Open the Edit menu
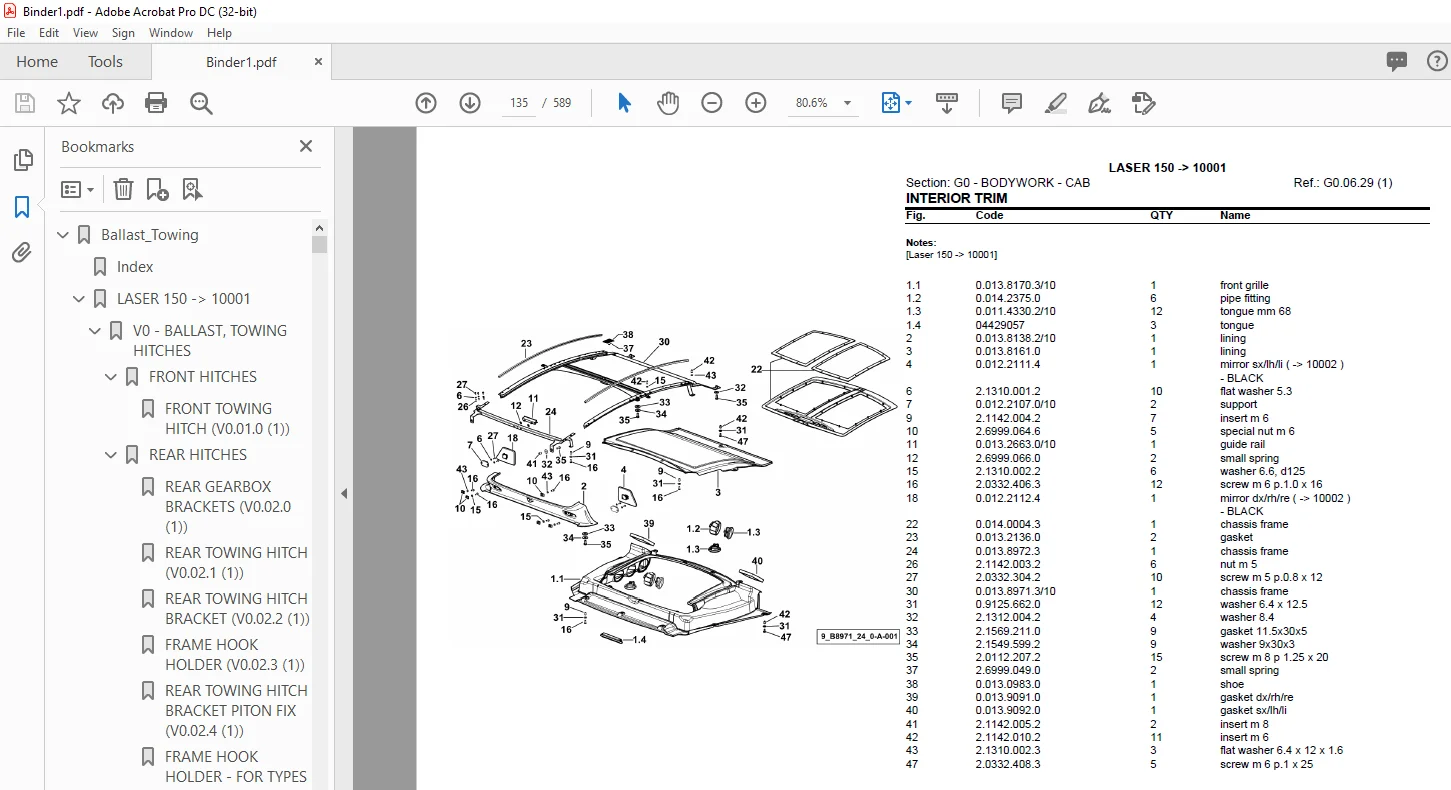The image size is (1451, 790). pos(49,33)
